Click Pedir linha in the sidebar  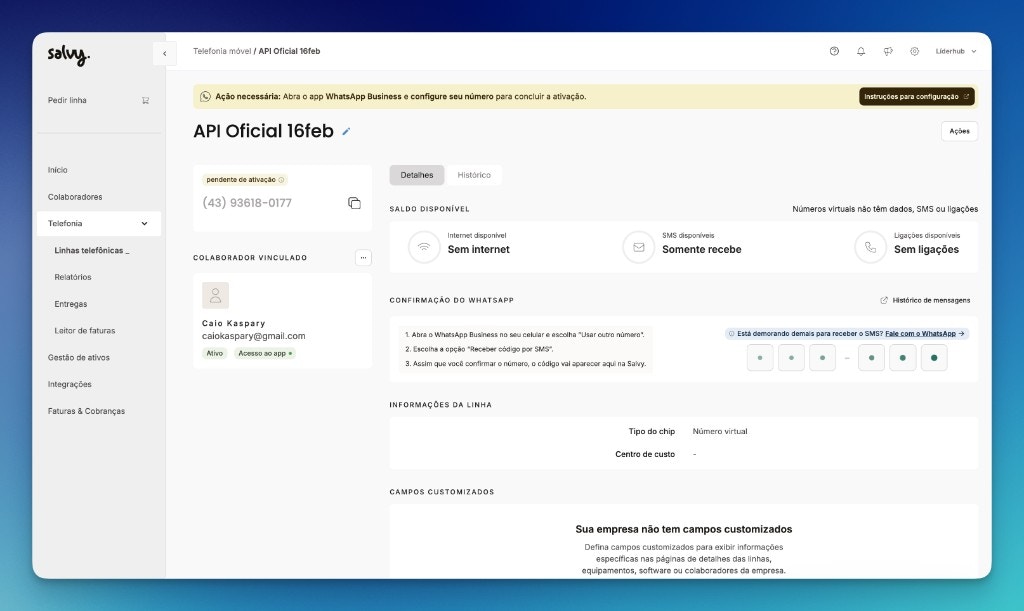click(x=67, y=100)
